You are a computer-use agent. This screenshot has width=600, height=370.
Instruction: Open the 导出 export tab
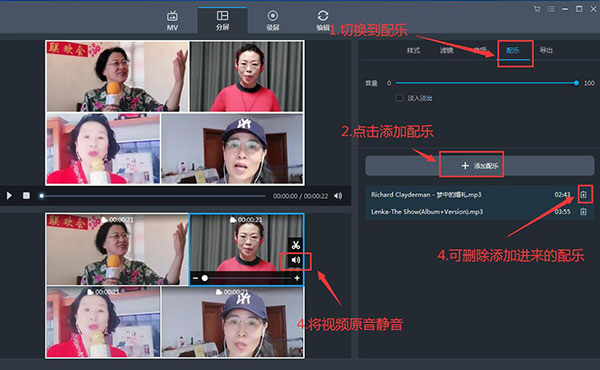click(x=546, y=50)
